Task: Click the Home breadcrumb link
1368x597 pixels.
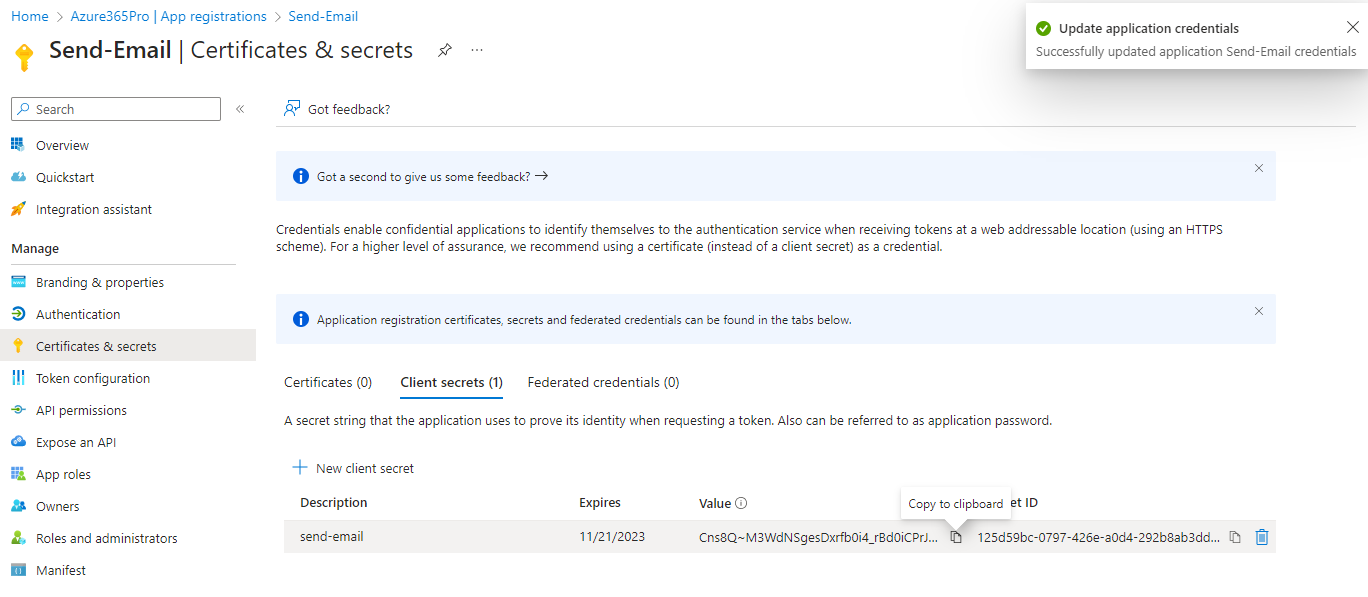Action: [30, 16]
